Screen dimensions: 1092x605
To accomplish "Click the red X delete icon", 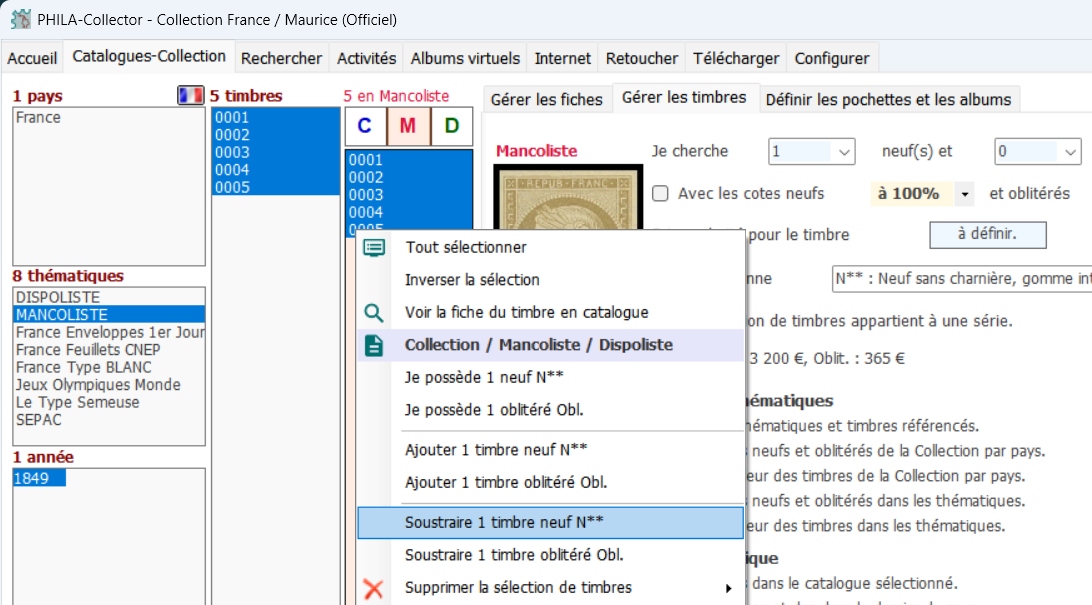I will point(374,589).
